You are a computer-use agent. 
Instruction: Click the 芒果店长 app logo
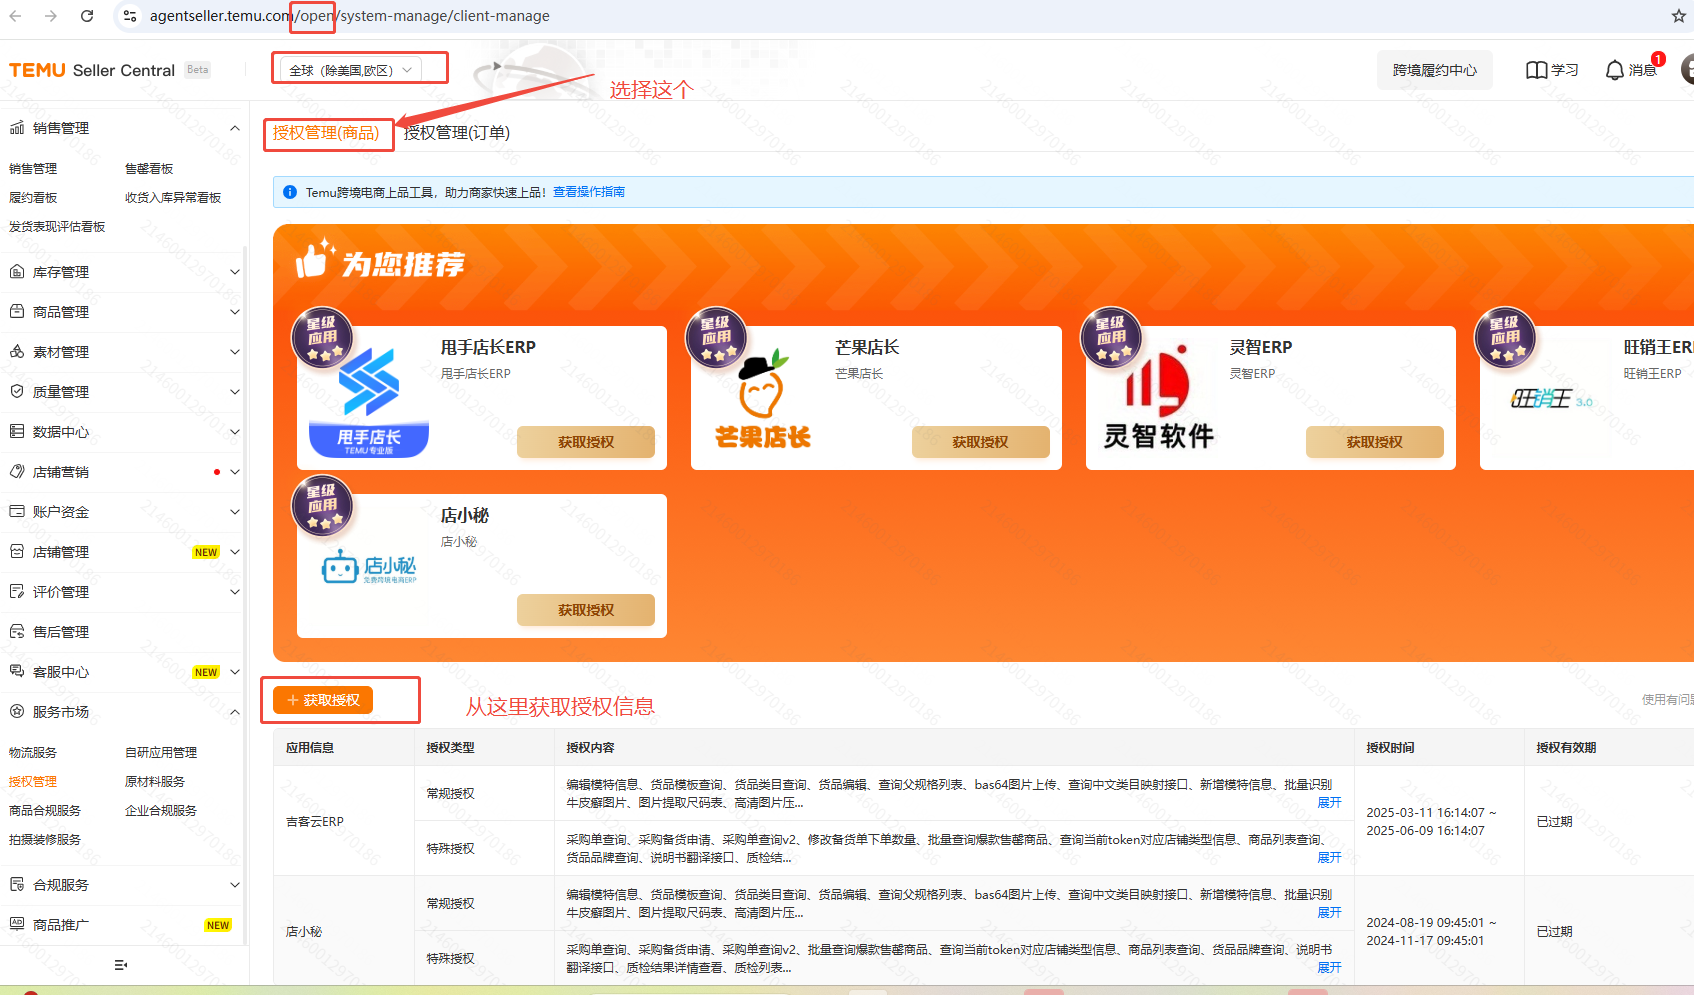pos(762,400)
